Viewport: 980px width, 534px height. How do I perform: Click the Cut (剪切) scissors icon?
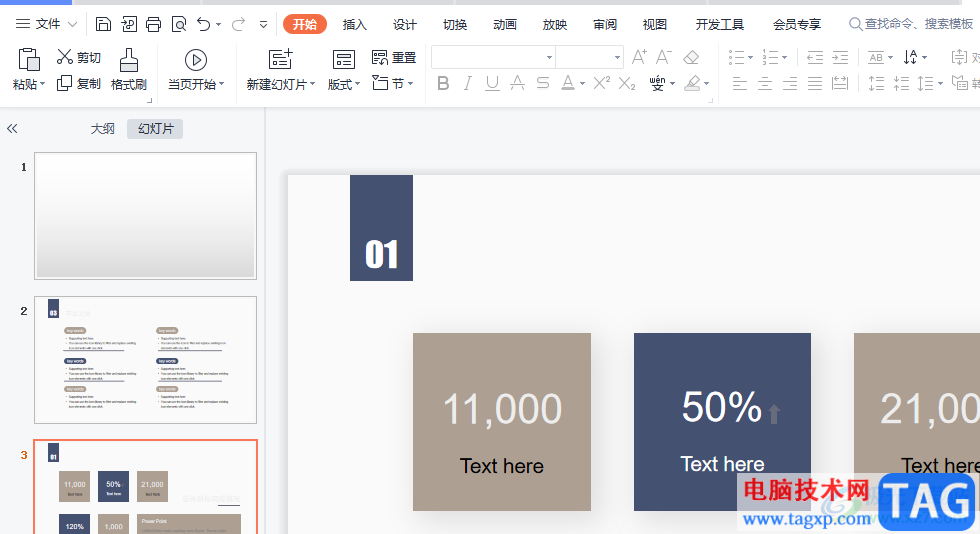coord(66,58)
